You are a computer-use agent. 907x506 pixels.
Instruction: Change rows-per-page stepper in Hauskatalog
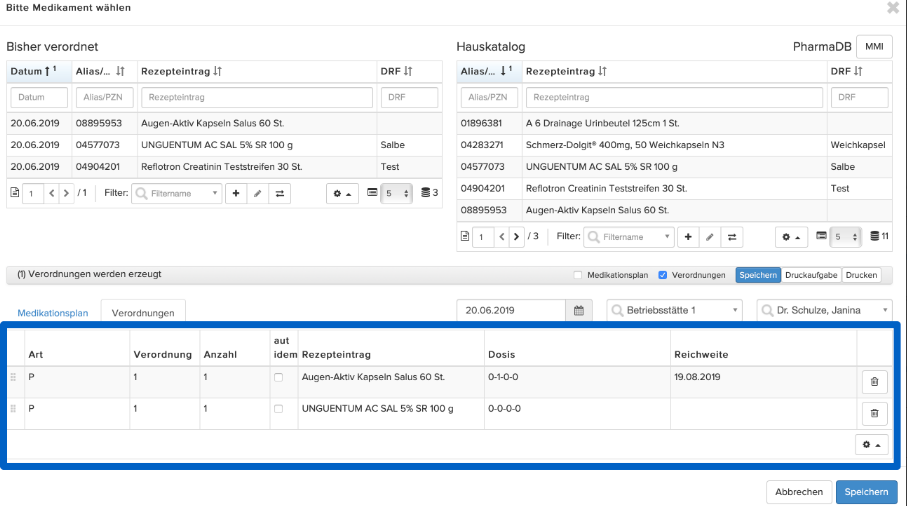coord(845,237)
